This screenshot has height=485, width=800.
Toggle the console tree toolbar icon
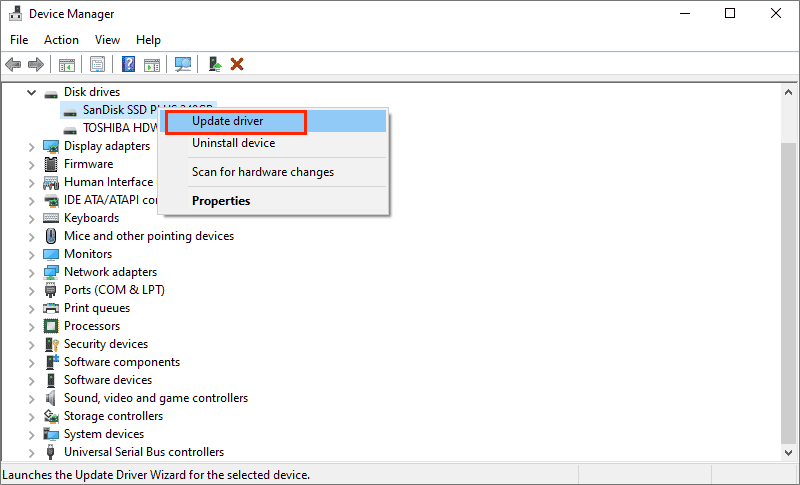(x=67, y=65)
